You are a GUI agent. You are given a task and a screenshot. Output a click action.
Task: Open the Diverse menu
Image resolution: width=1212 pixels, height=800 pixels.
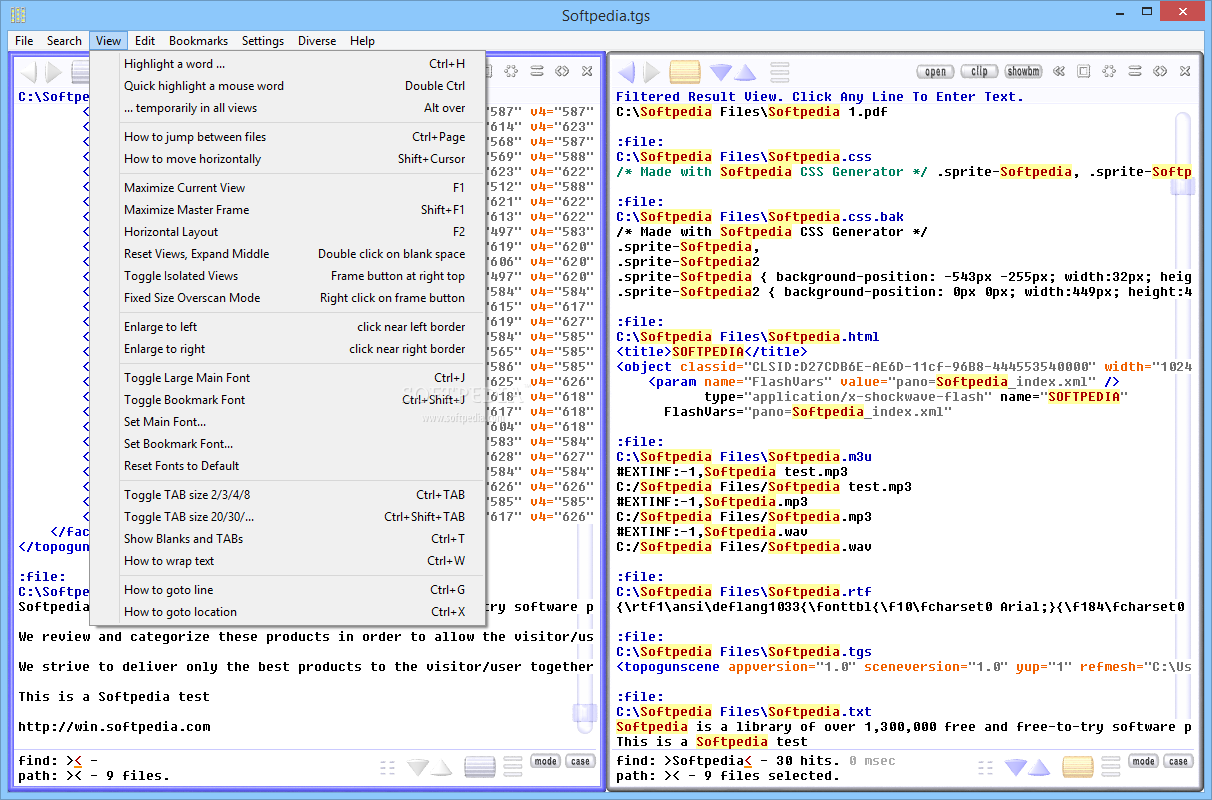point(317,41)
